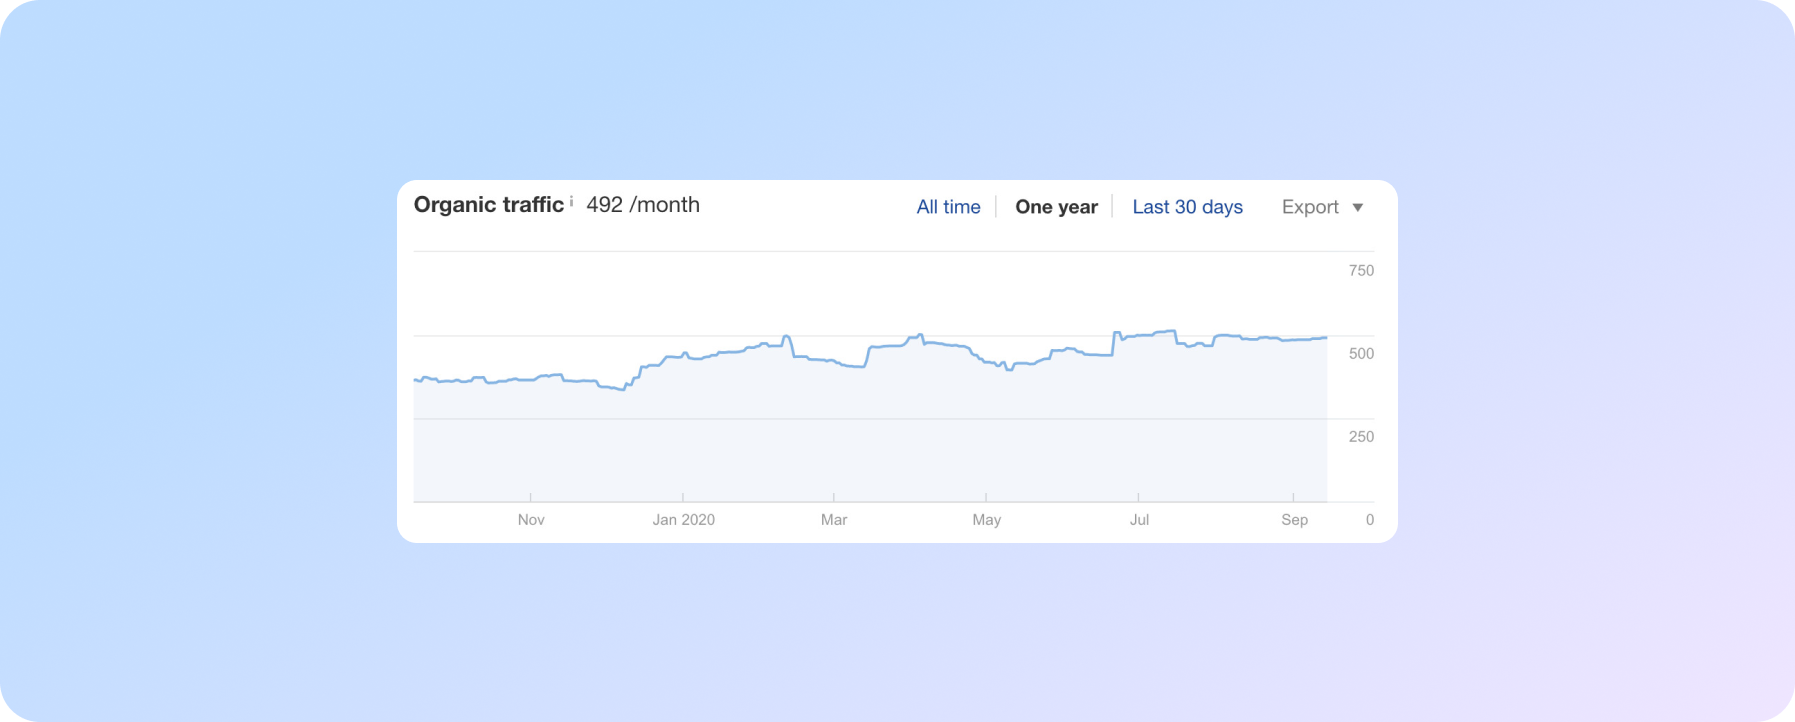The height and width of the screenshot is (722, 1795).
Task: Click the Jul axis label
Action: 1140,520
